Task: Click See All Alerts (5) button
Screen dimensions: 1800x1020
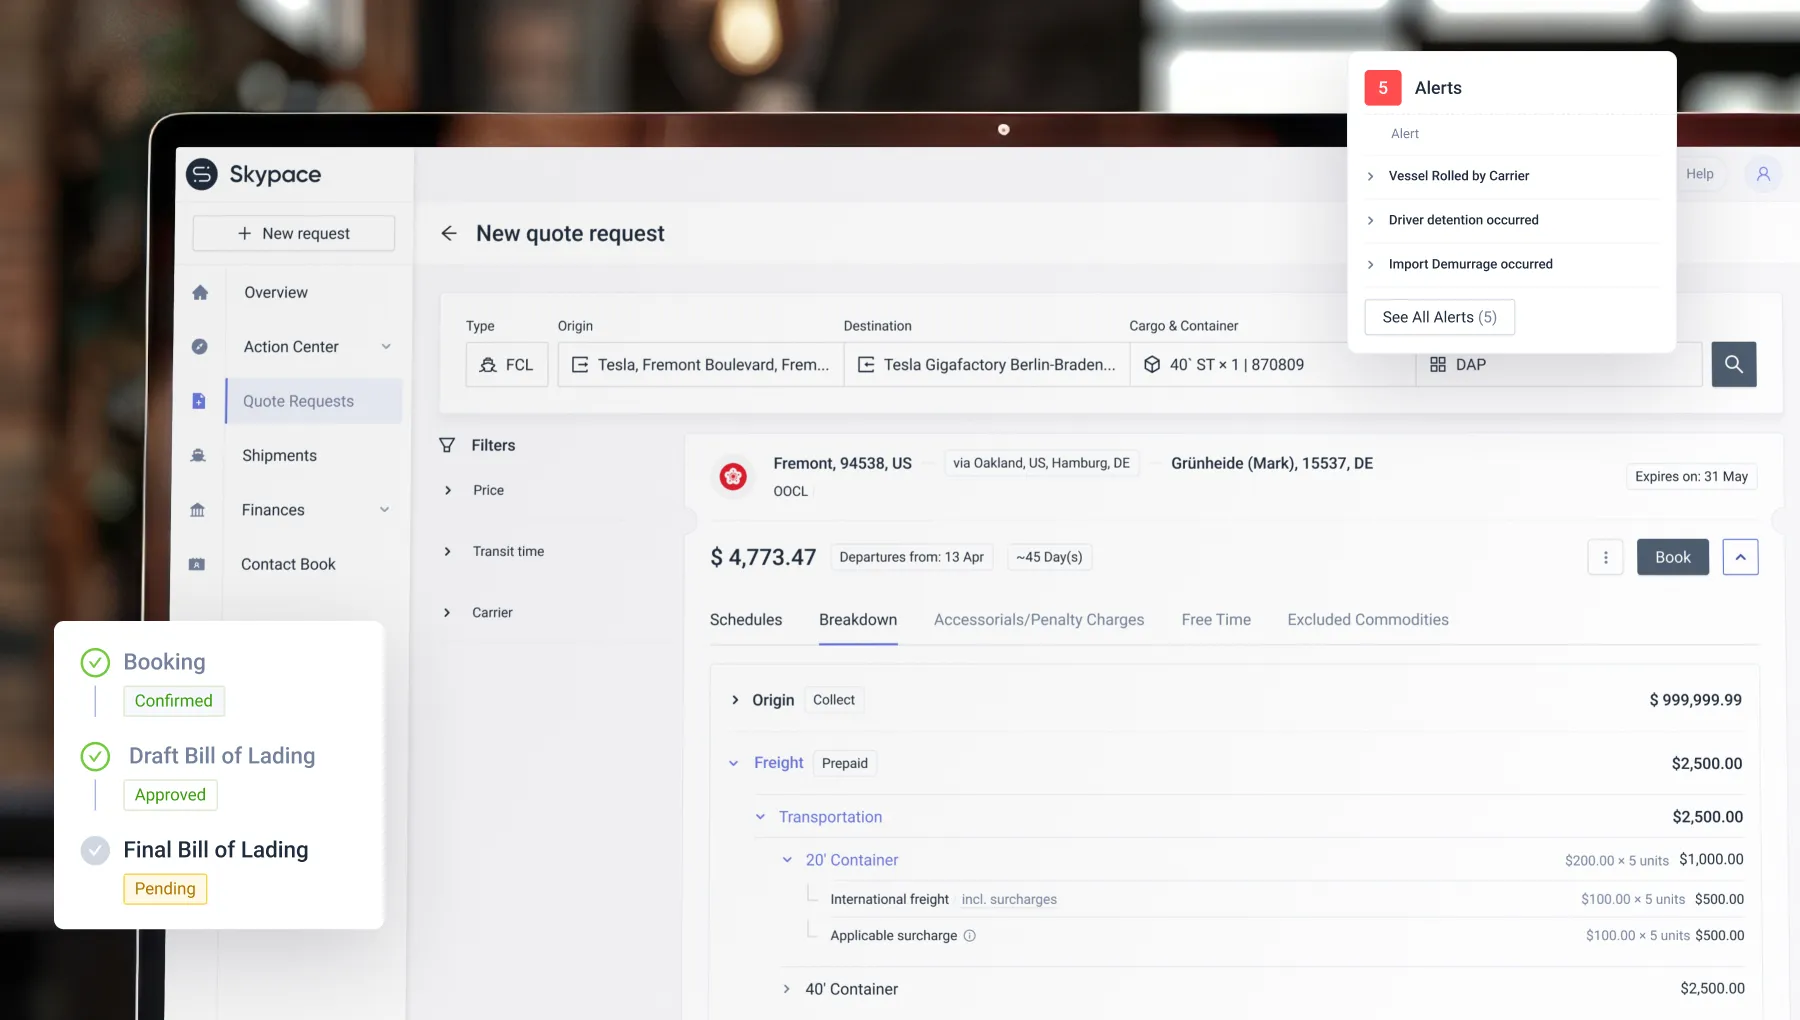Action: click(1440, 317)
